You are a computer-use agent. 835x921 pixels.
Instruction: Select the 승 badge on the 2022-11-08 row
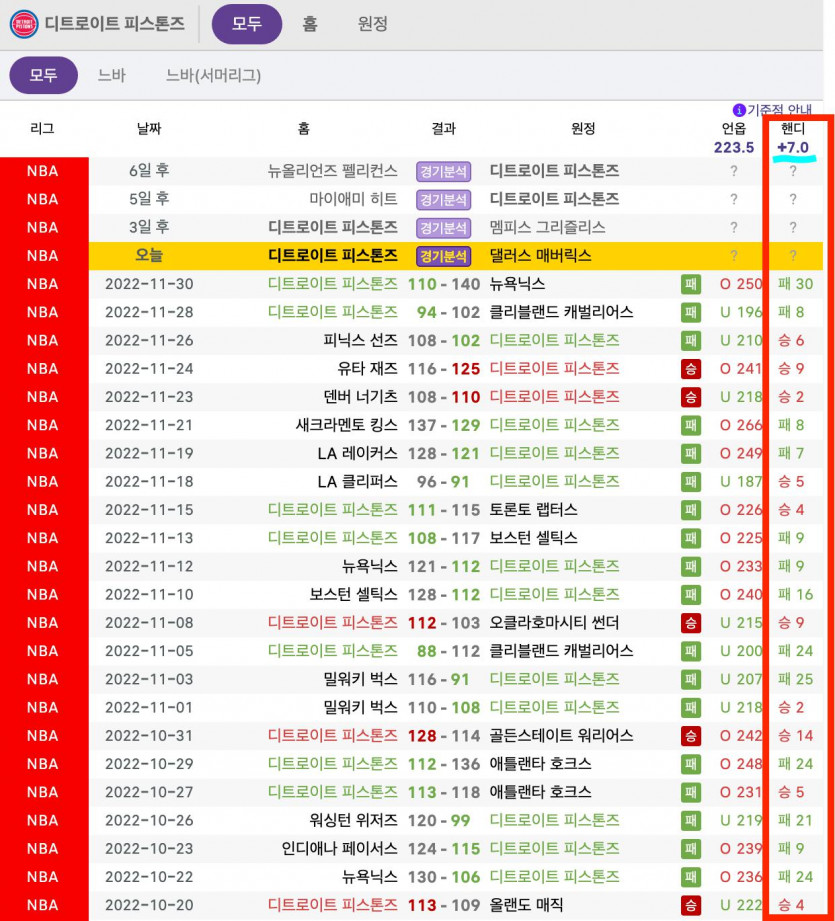point(691,623)
